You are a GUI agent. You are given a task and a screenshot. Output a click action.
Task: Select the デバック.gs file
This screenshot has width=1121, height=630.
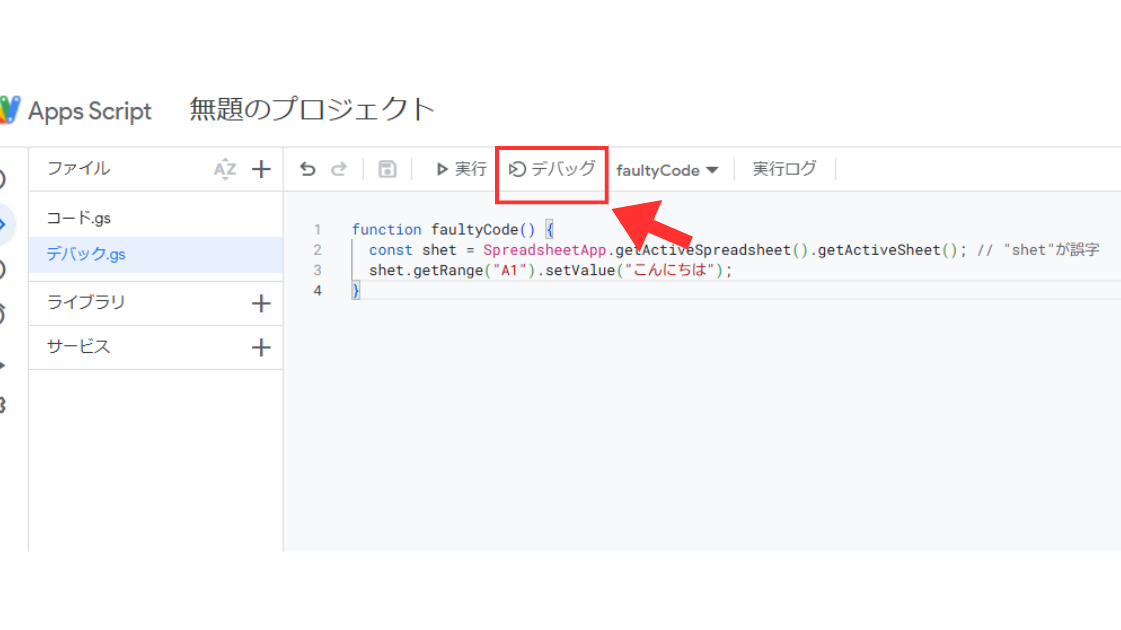tap(155, 255)
